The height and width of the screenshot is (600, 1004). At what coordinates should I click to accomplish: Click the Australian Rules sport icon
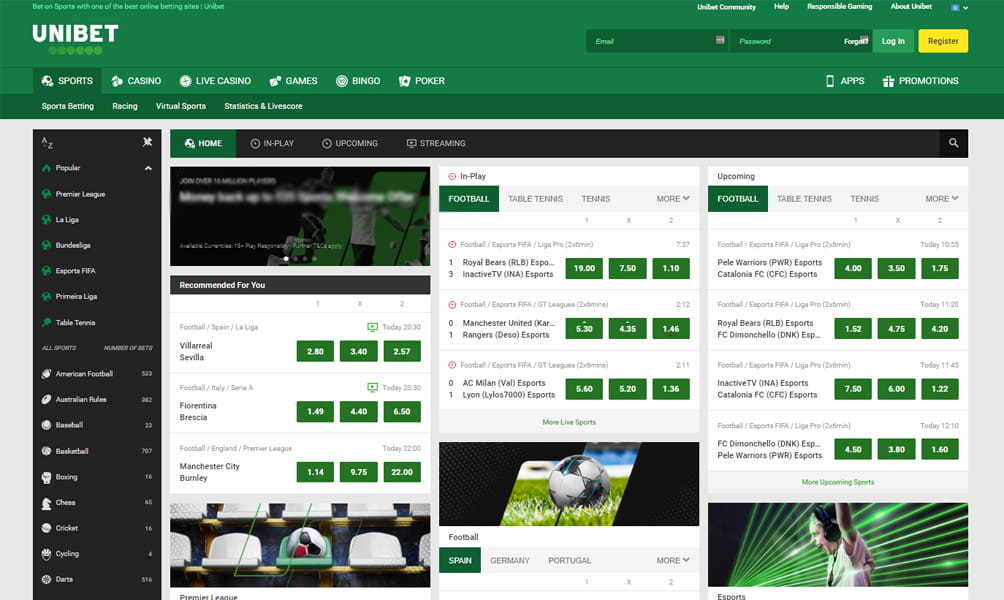coord(46,400)
